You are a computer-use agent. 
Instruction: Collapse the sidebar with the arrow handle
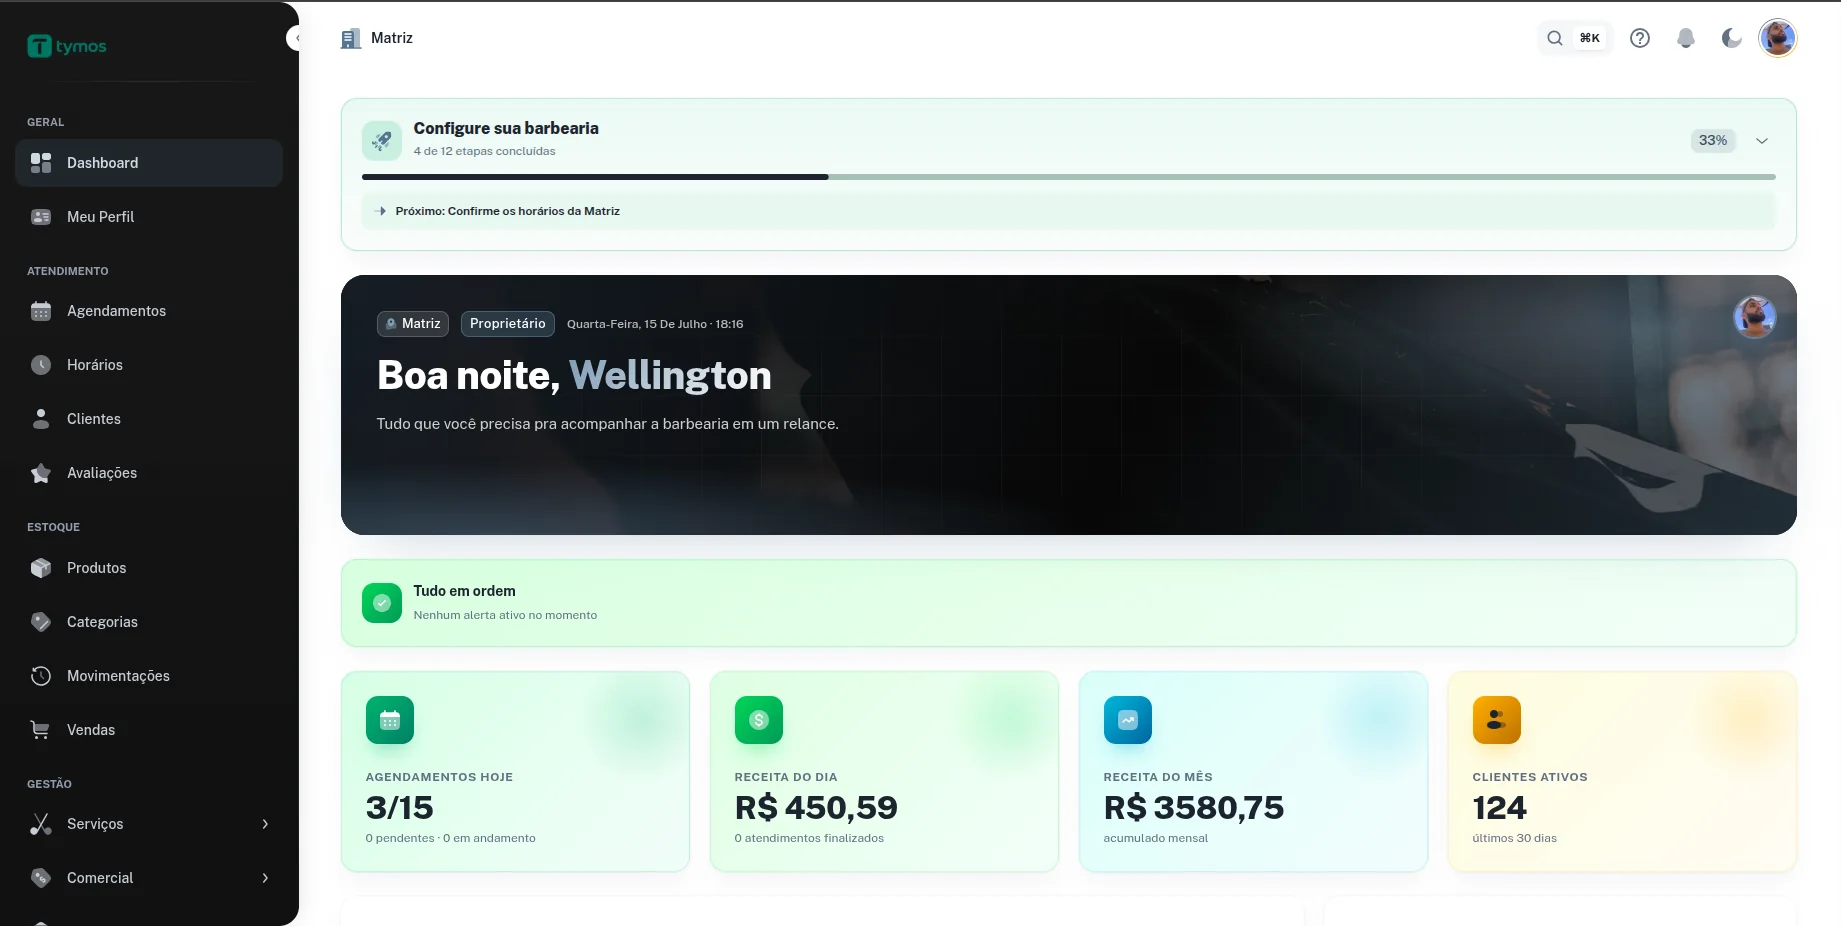pos(295,38)
